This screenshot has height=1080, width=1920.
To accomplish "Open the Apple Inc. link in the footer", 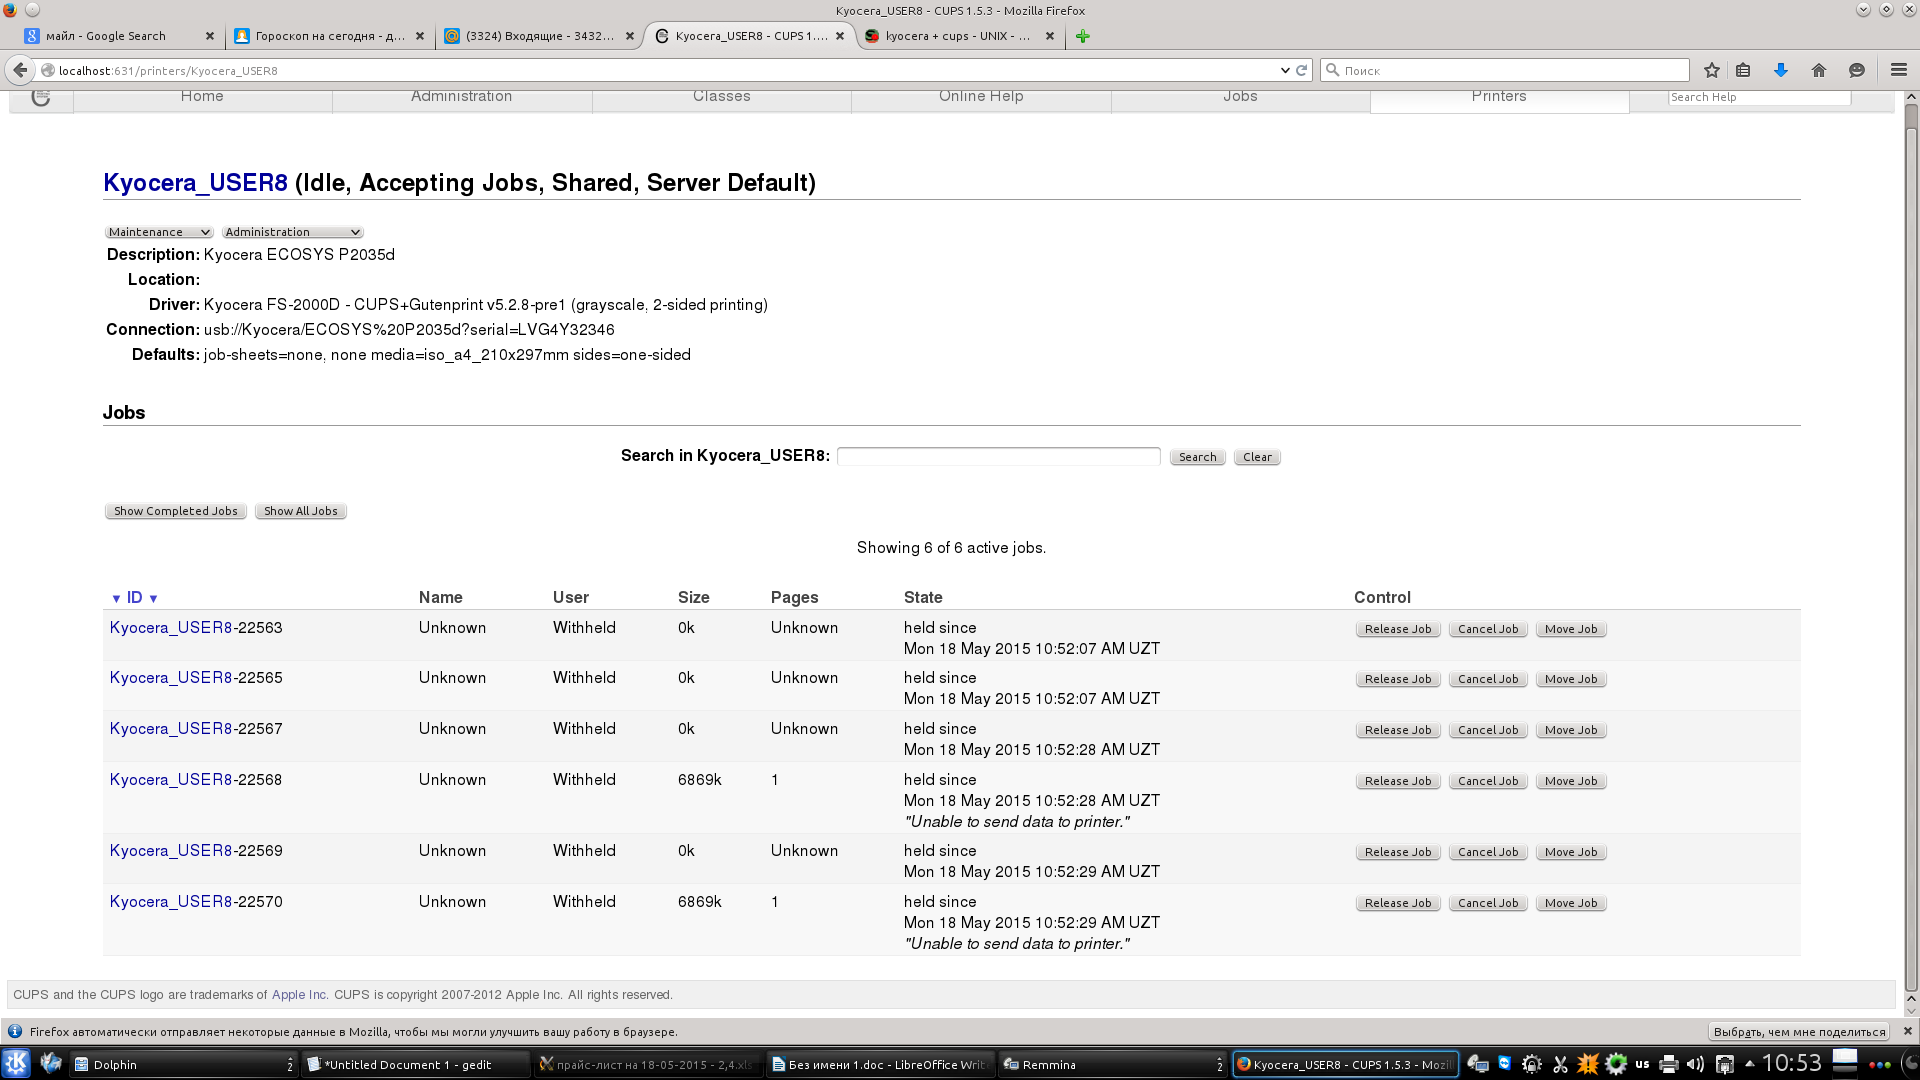I will click(299, 995).
